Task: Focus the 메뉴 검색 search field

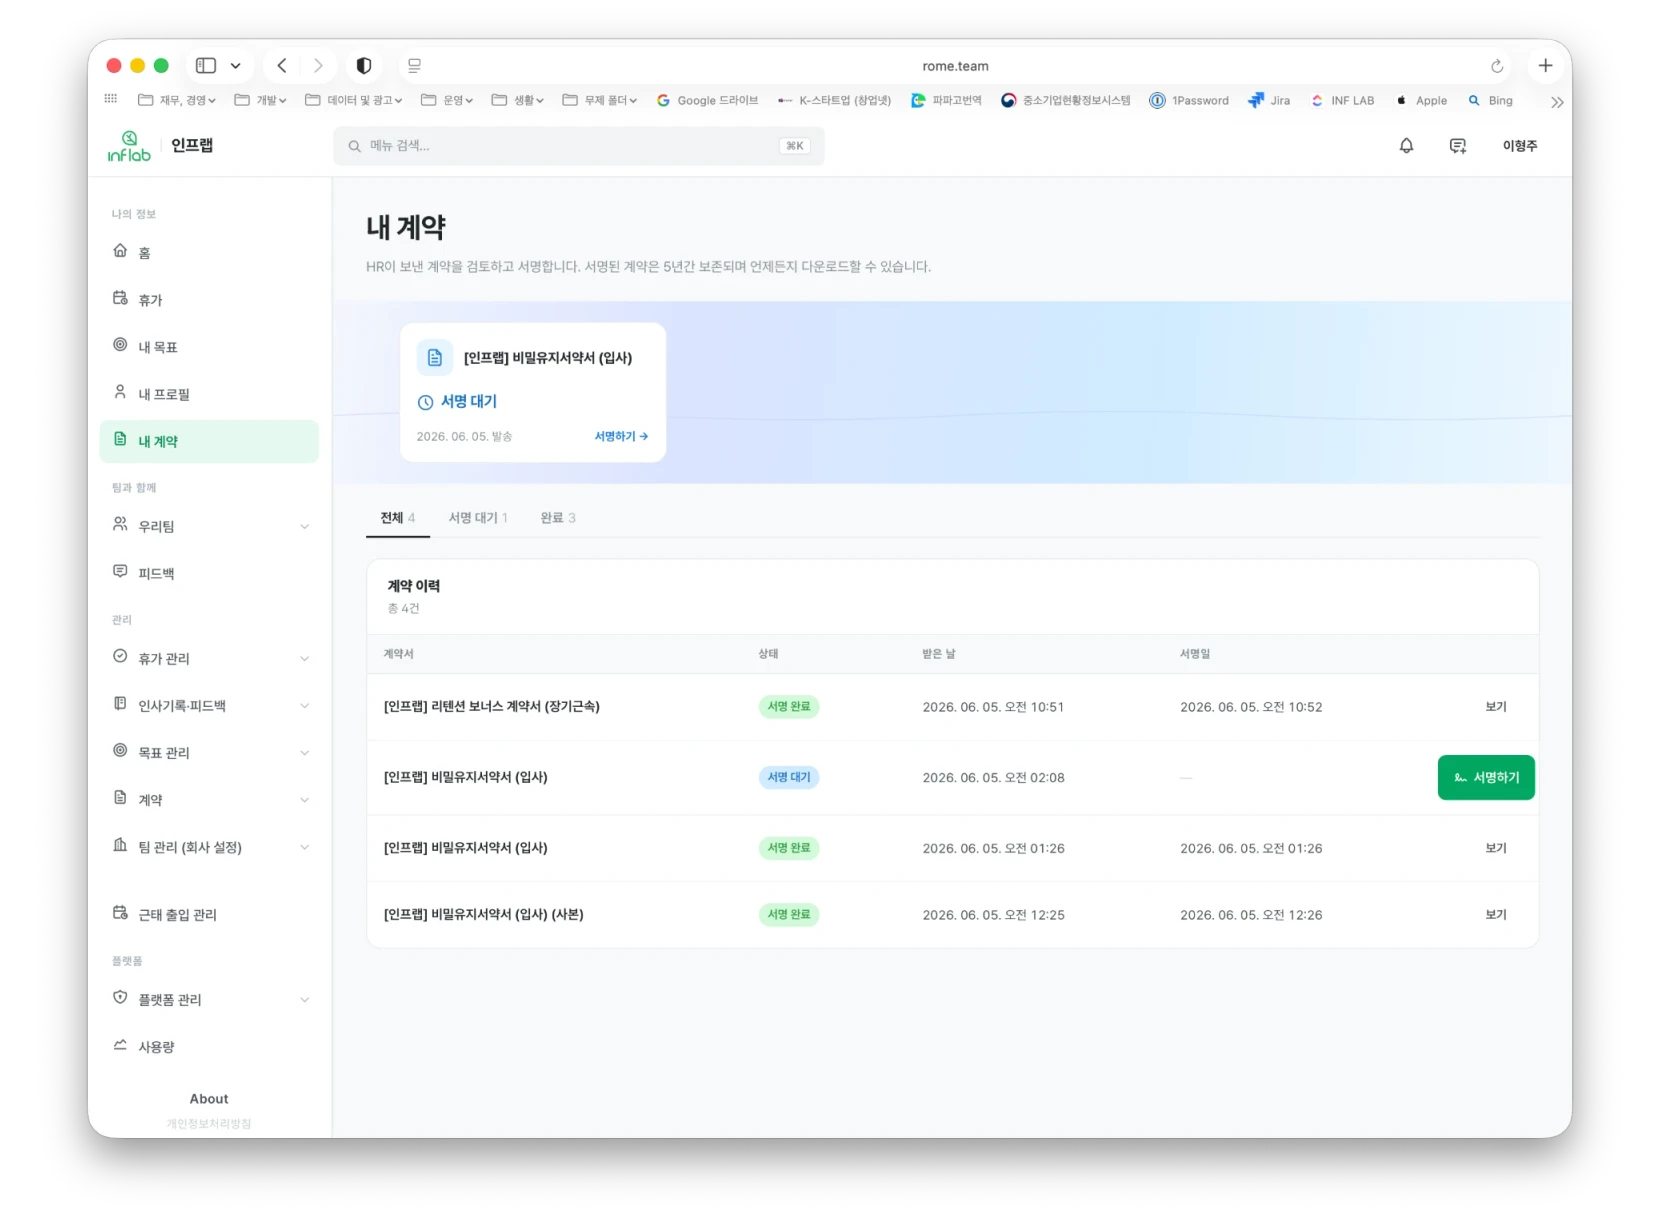Action: click(579, 146)
